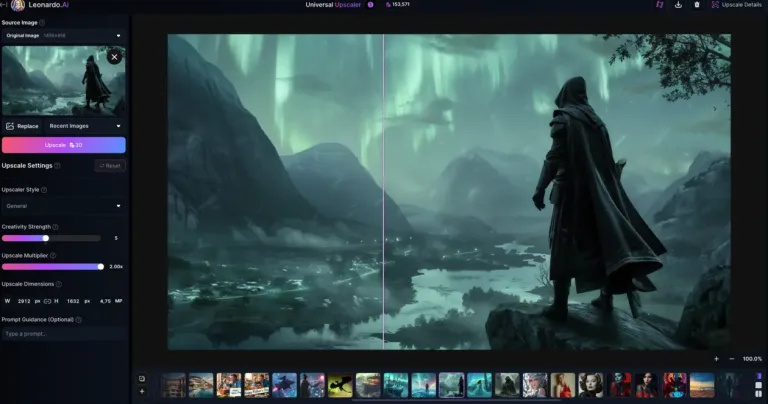The height and width of the screenshot is (404, 768).
Task: Open the Original Image dropdown
Action: click(63, 36)
